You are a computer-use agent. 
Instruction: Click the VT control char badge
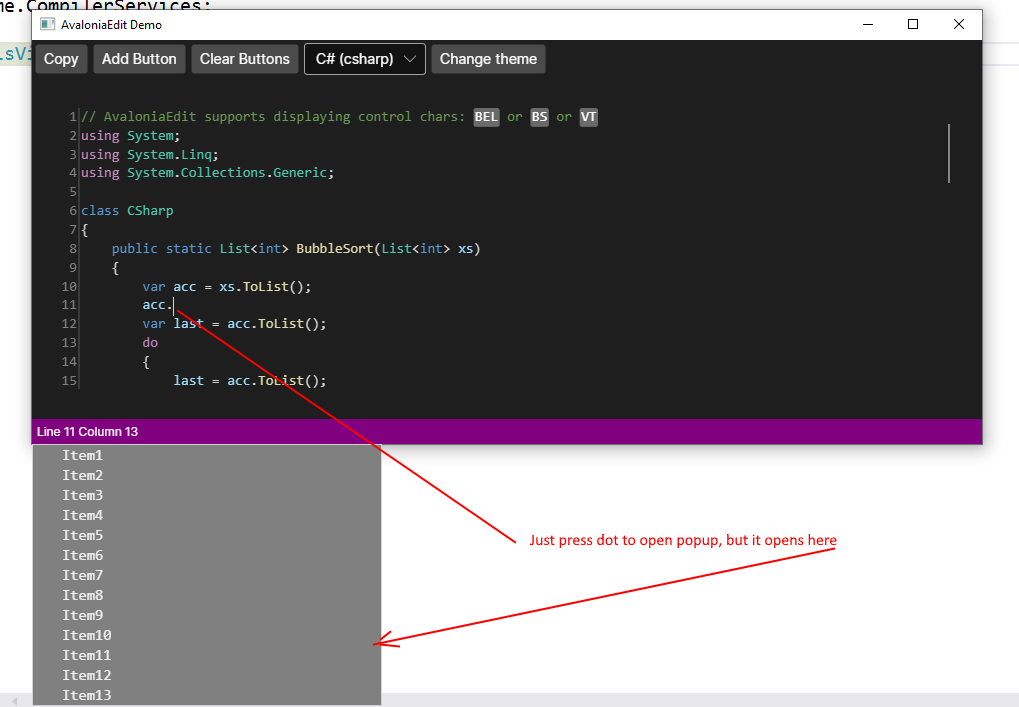(588, 117)
